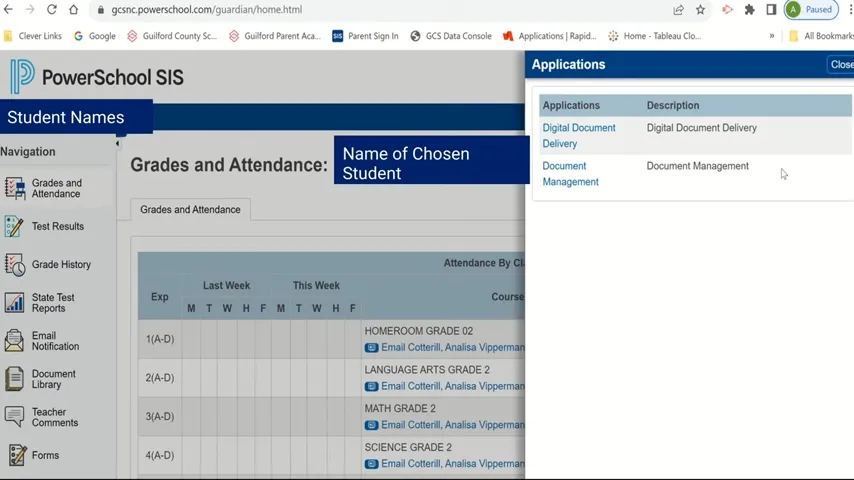The width and height of the screenshot is (854, 480).
Task: Collapse the Navigation sidebar arrow
Action: [x=117, y=144]
